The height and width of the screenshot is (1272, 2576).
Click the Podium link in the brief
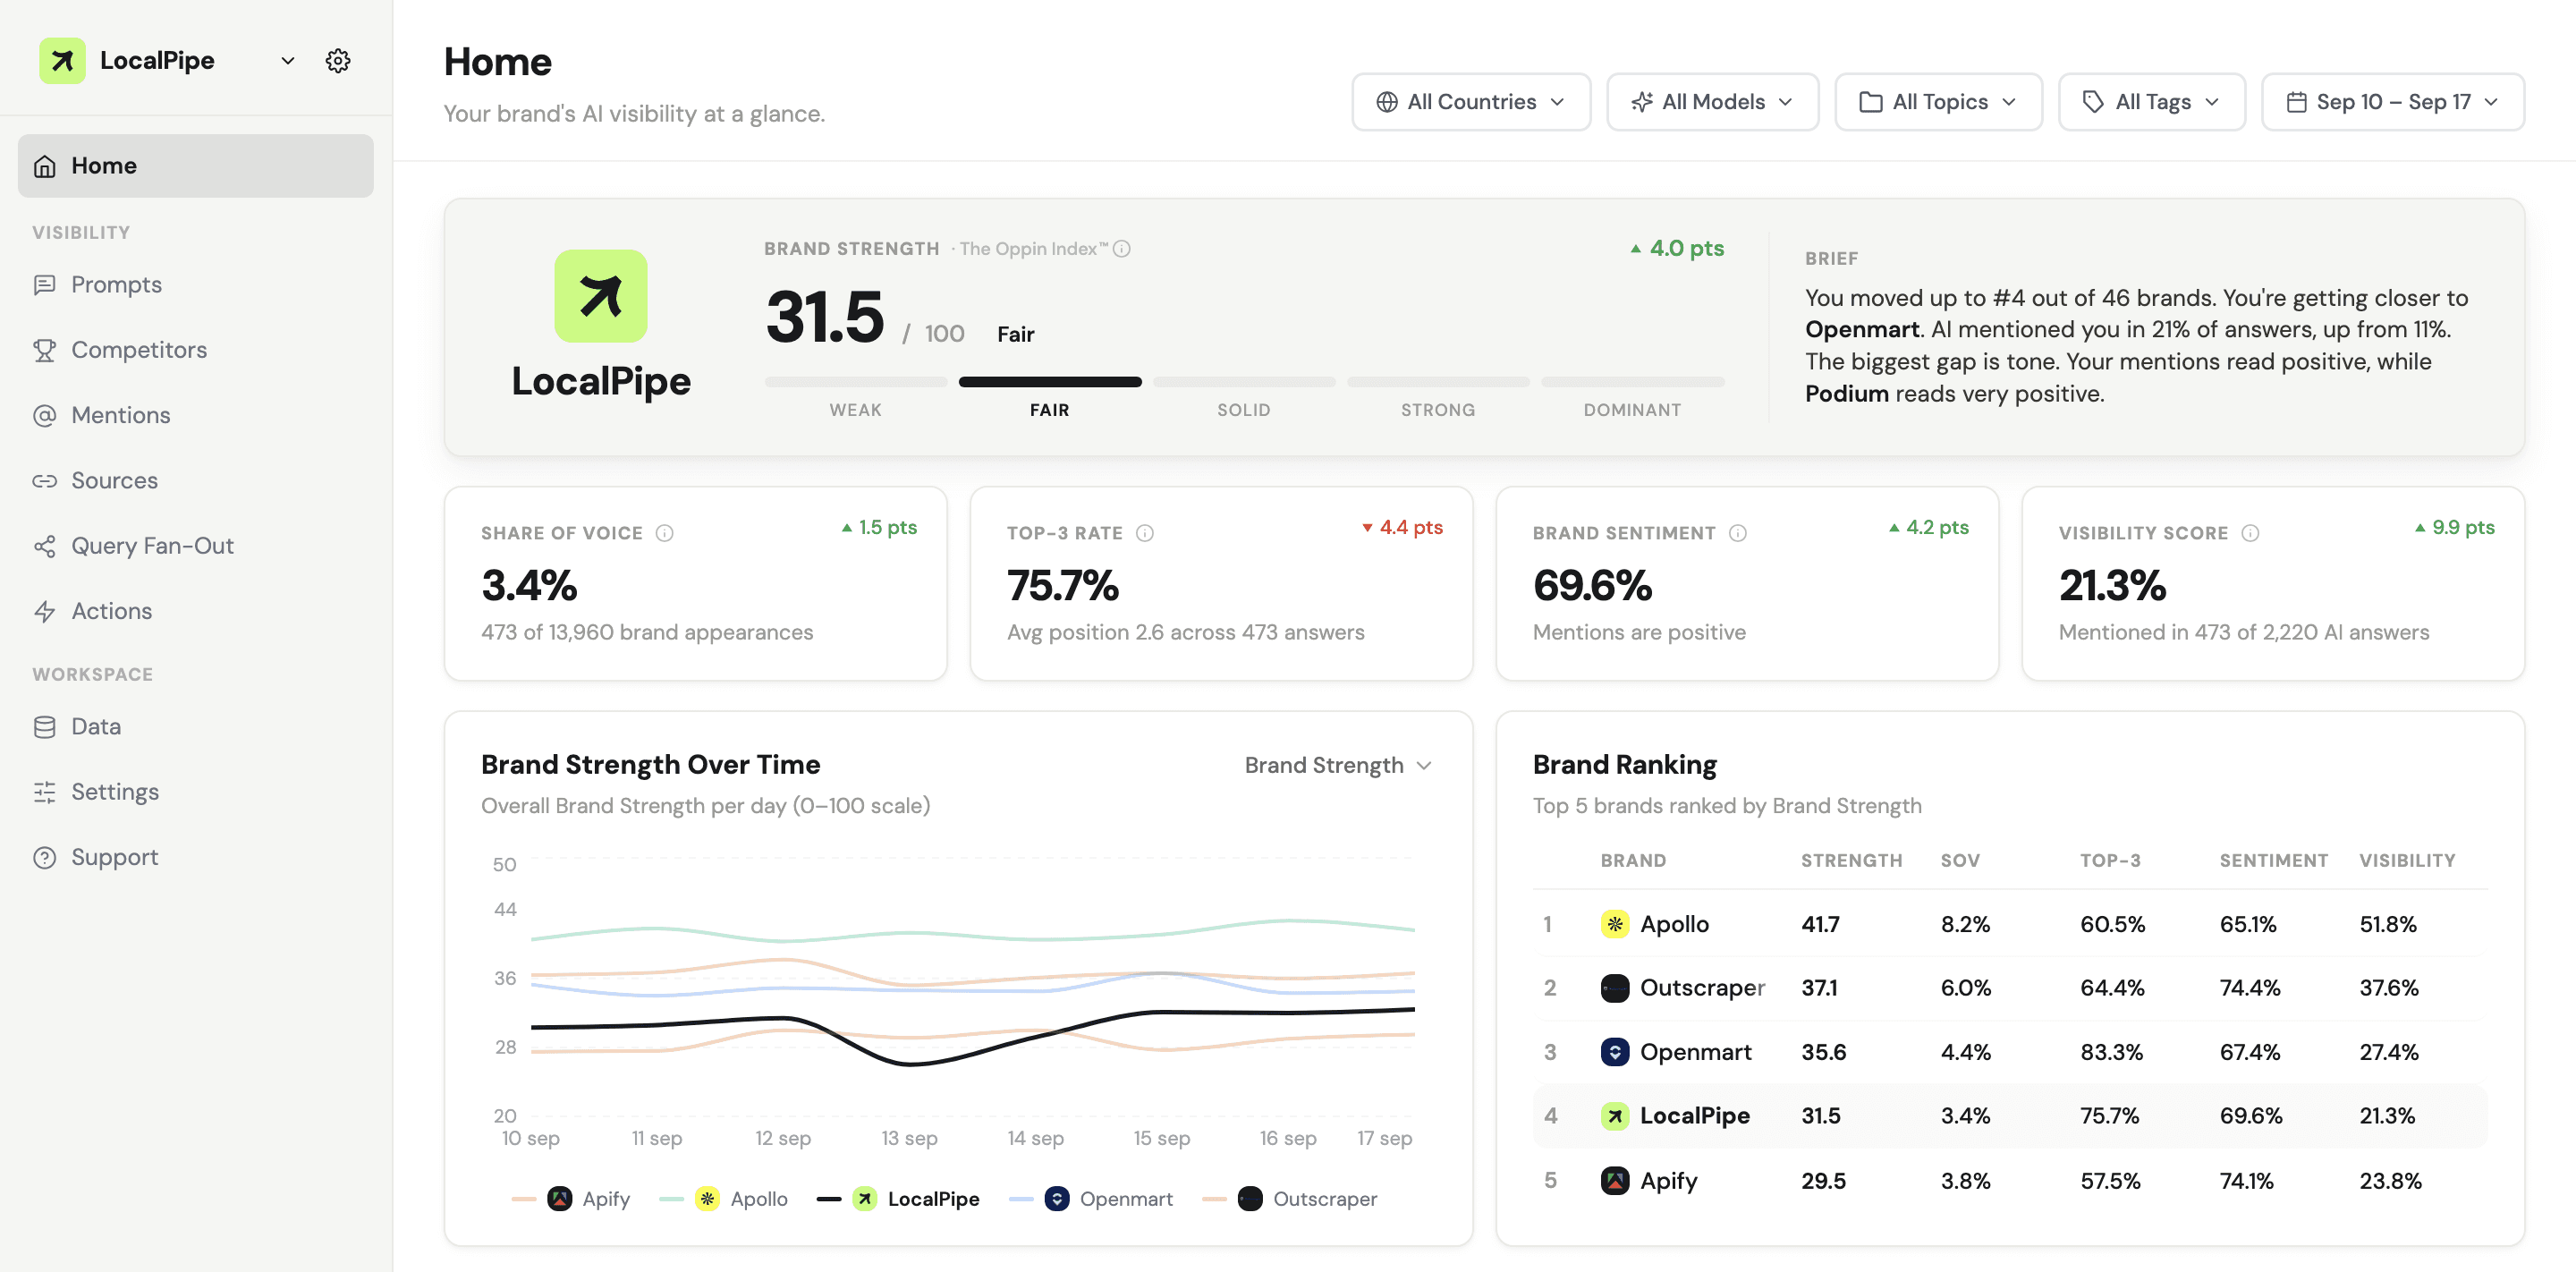[1846, 394]
